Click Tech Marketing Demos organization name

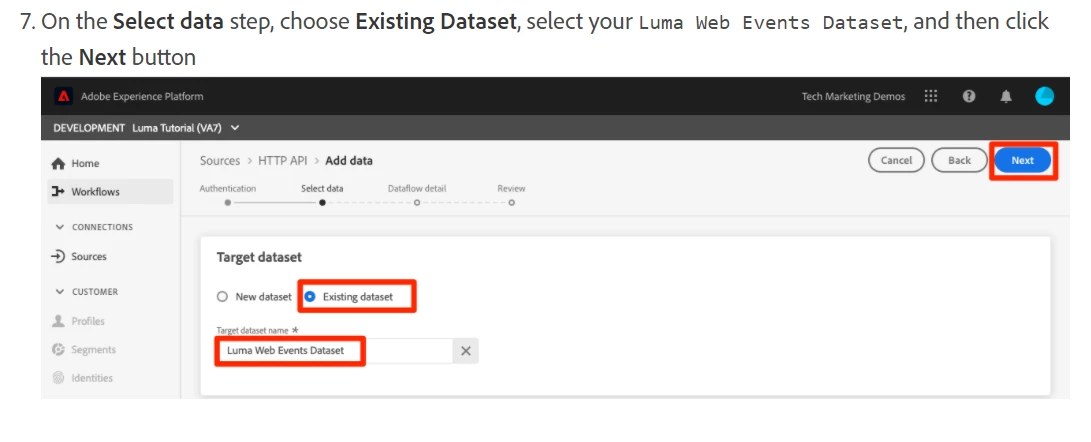853,96
